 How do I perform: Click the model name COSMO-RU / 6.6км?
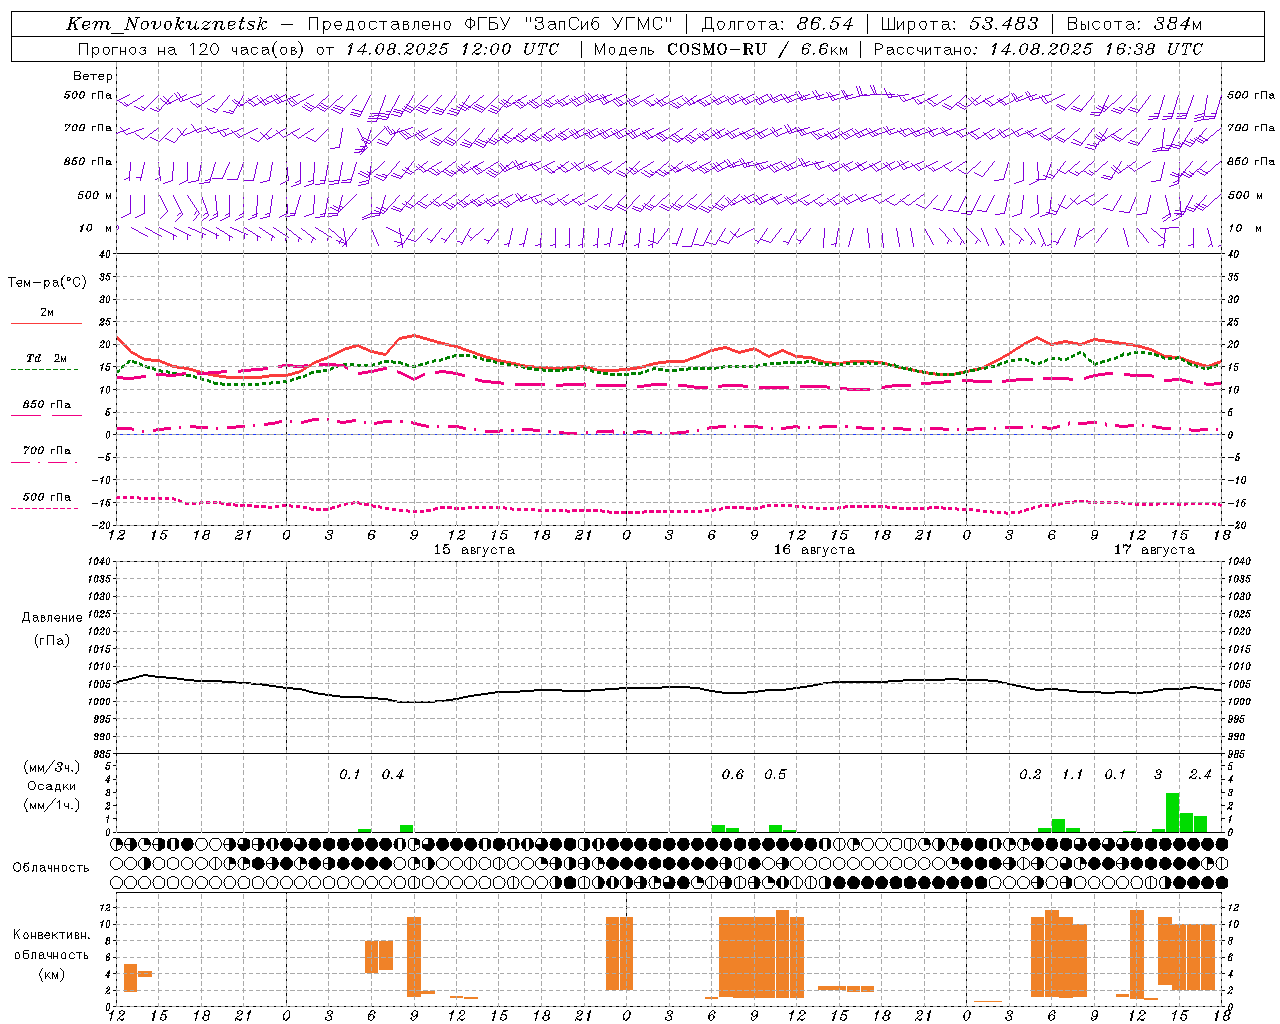[x=757, y=49]
